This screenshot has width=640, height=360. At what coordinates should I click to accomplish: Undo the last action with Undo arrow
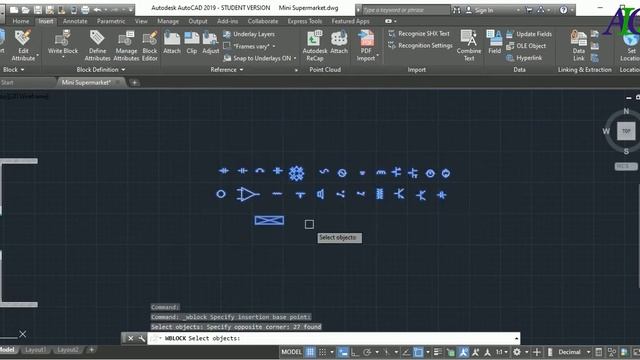click(x=98, y=9)
